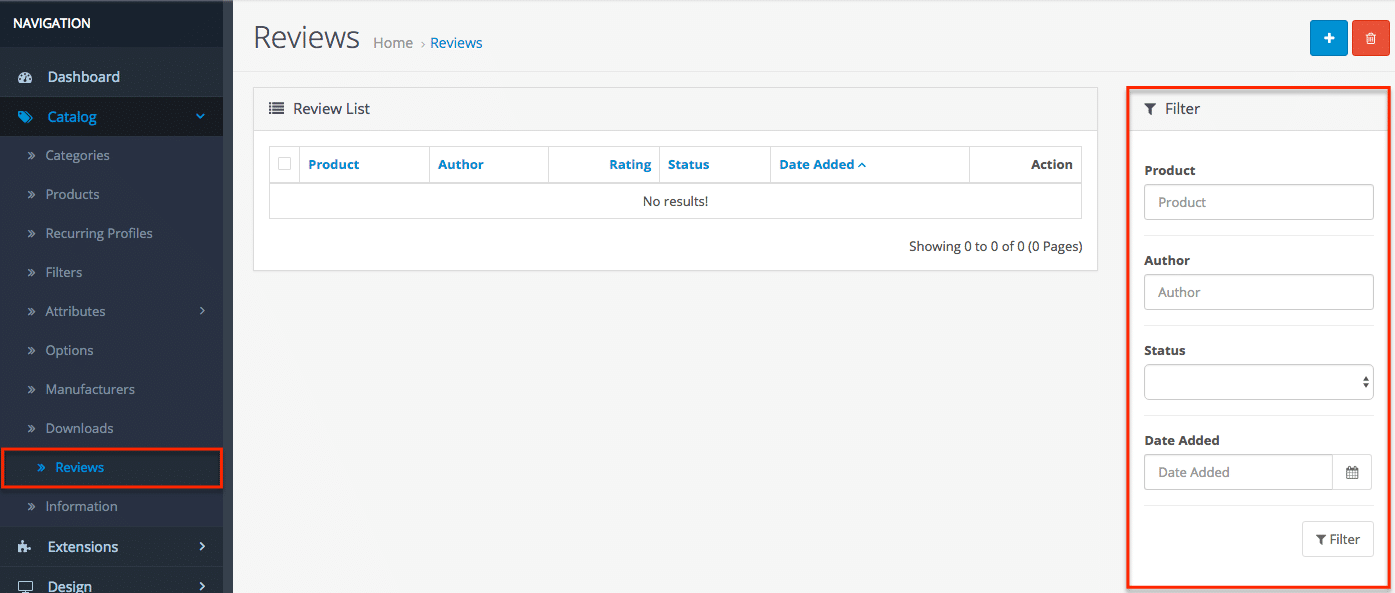Viewport: 1395px width, 593px height.
Task: Click the 'No results!' table text
Action: [x=675, y=201]
